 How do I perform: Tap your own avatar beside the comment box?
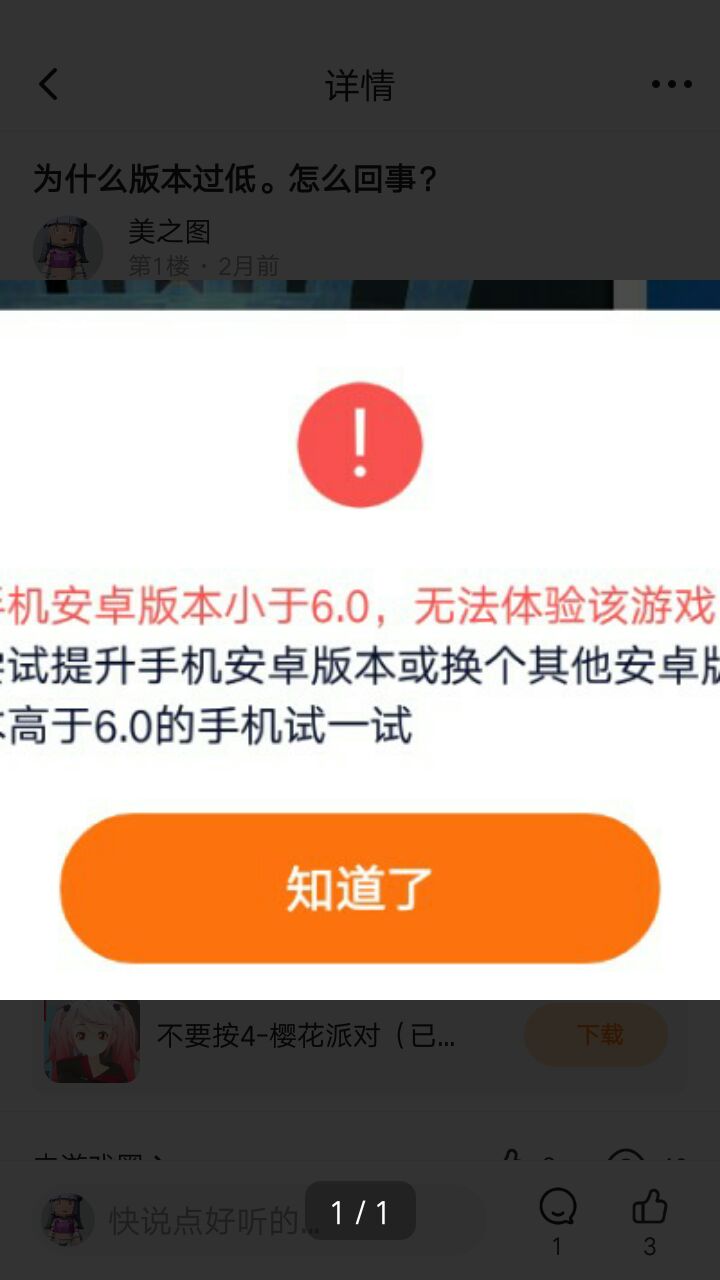[x=68, y=1218]
